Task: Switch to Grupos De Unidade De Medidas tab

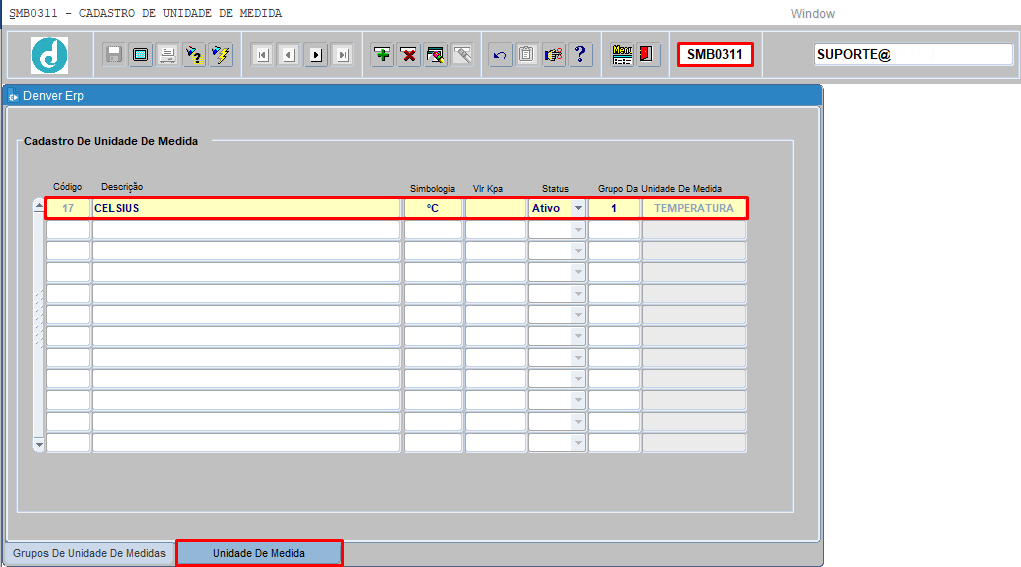Action: [x=89, y=553]
